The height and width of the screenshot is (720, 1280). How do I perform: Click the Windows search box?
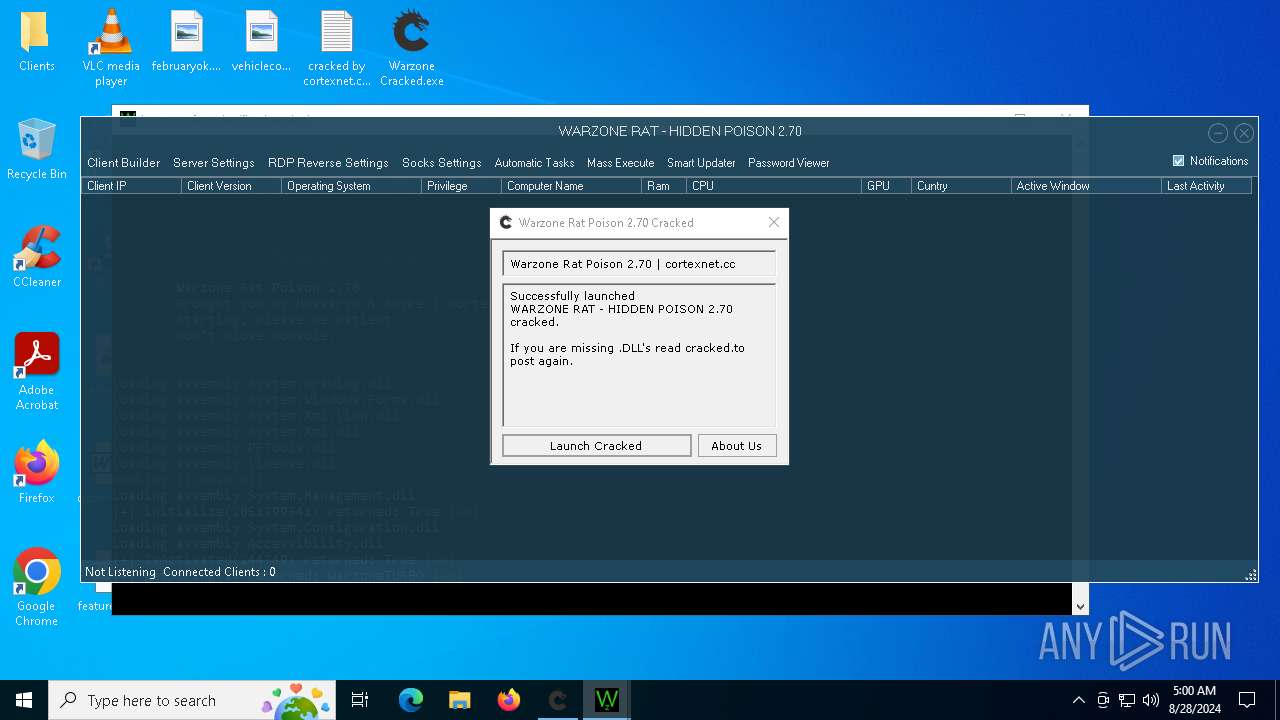(x=193, y=700)
